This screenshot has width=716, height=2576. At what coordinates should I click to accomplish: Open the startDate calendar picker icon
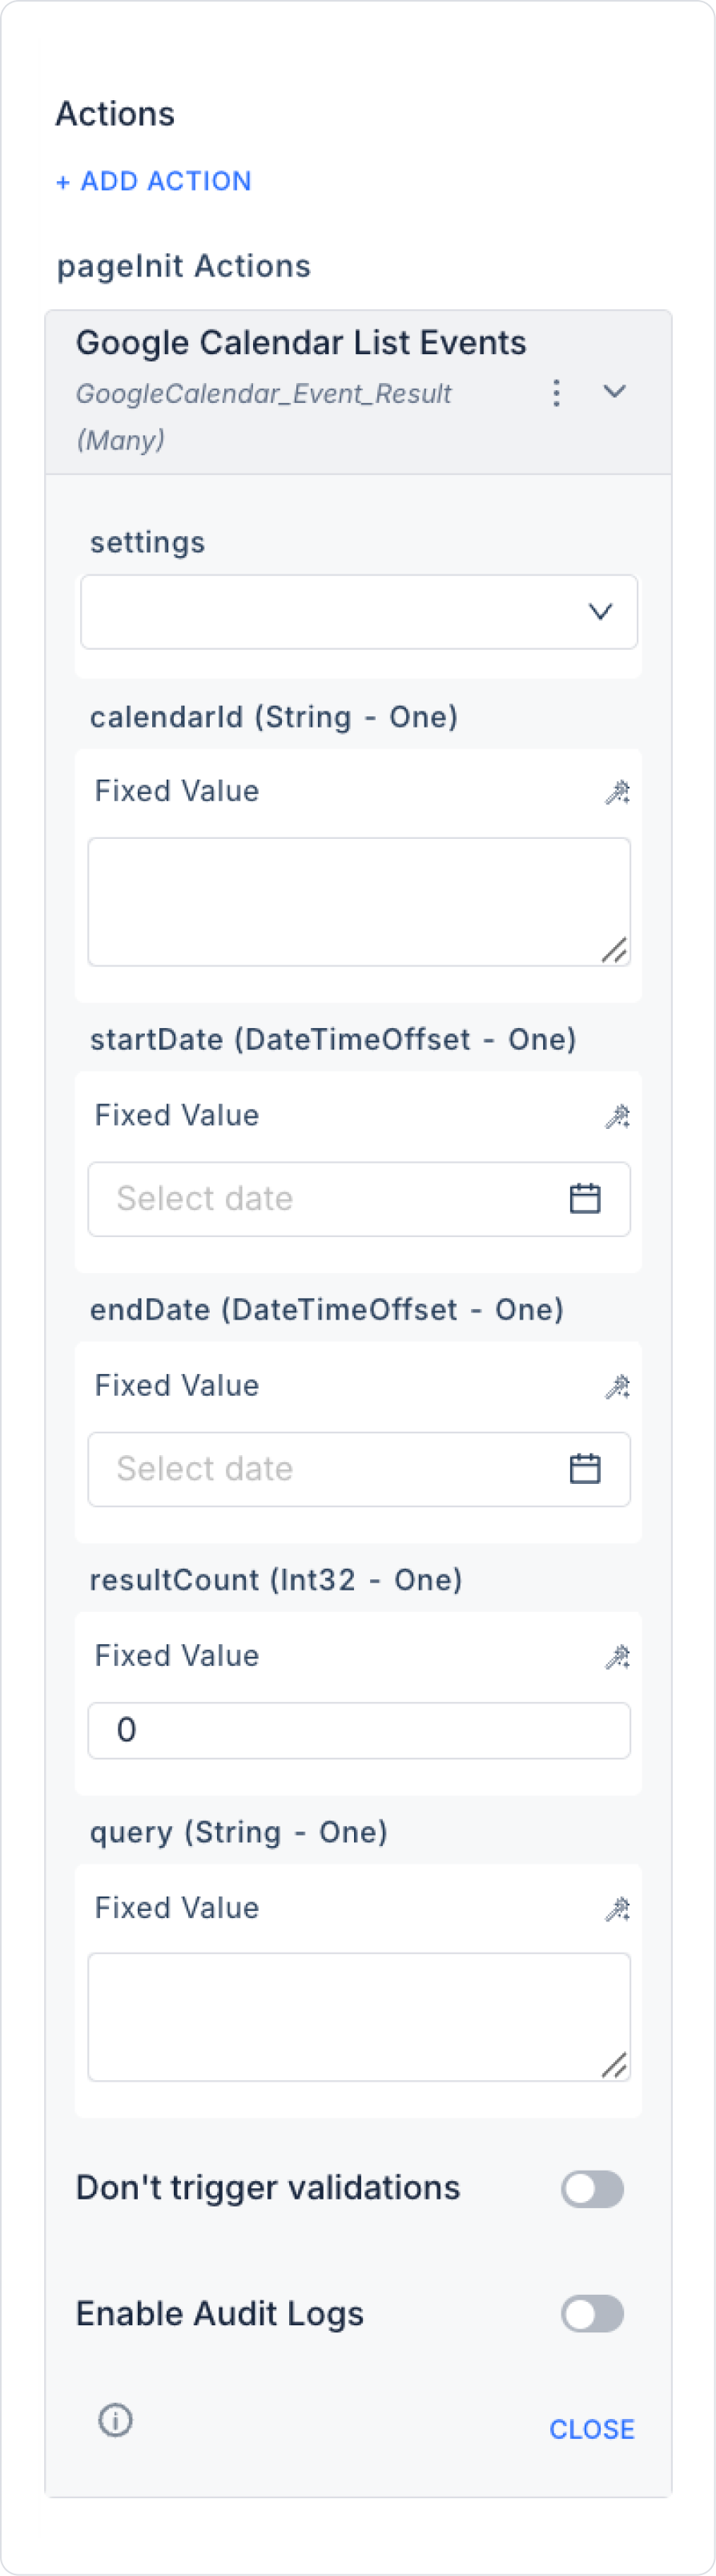584,1198
